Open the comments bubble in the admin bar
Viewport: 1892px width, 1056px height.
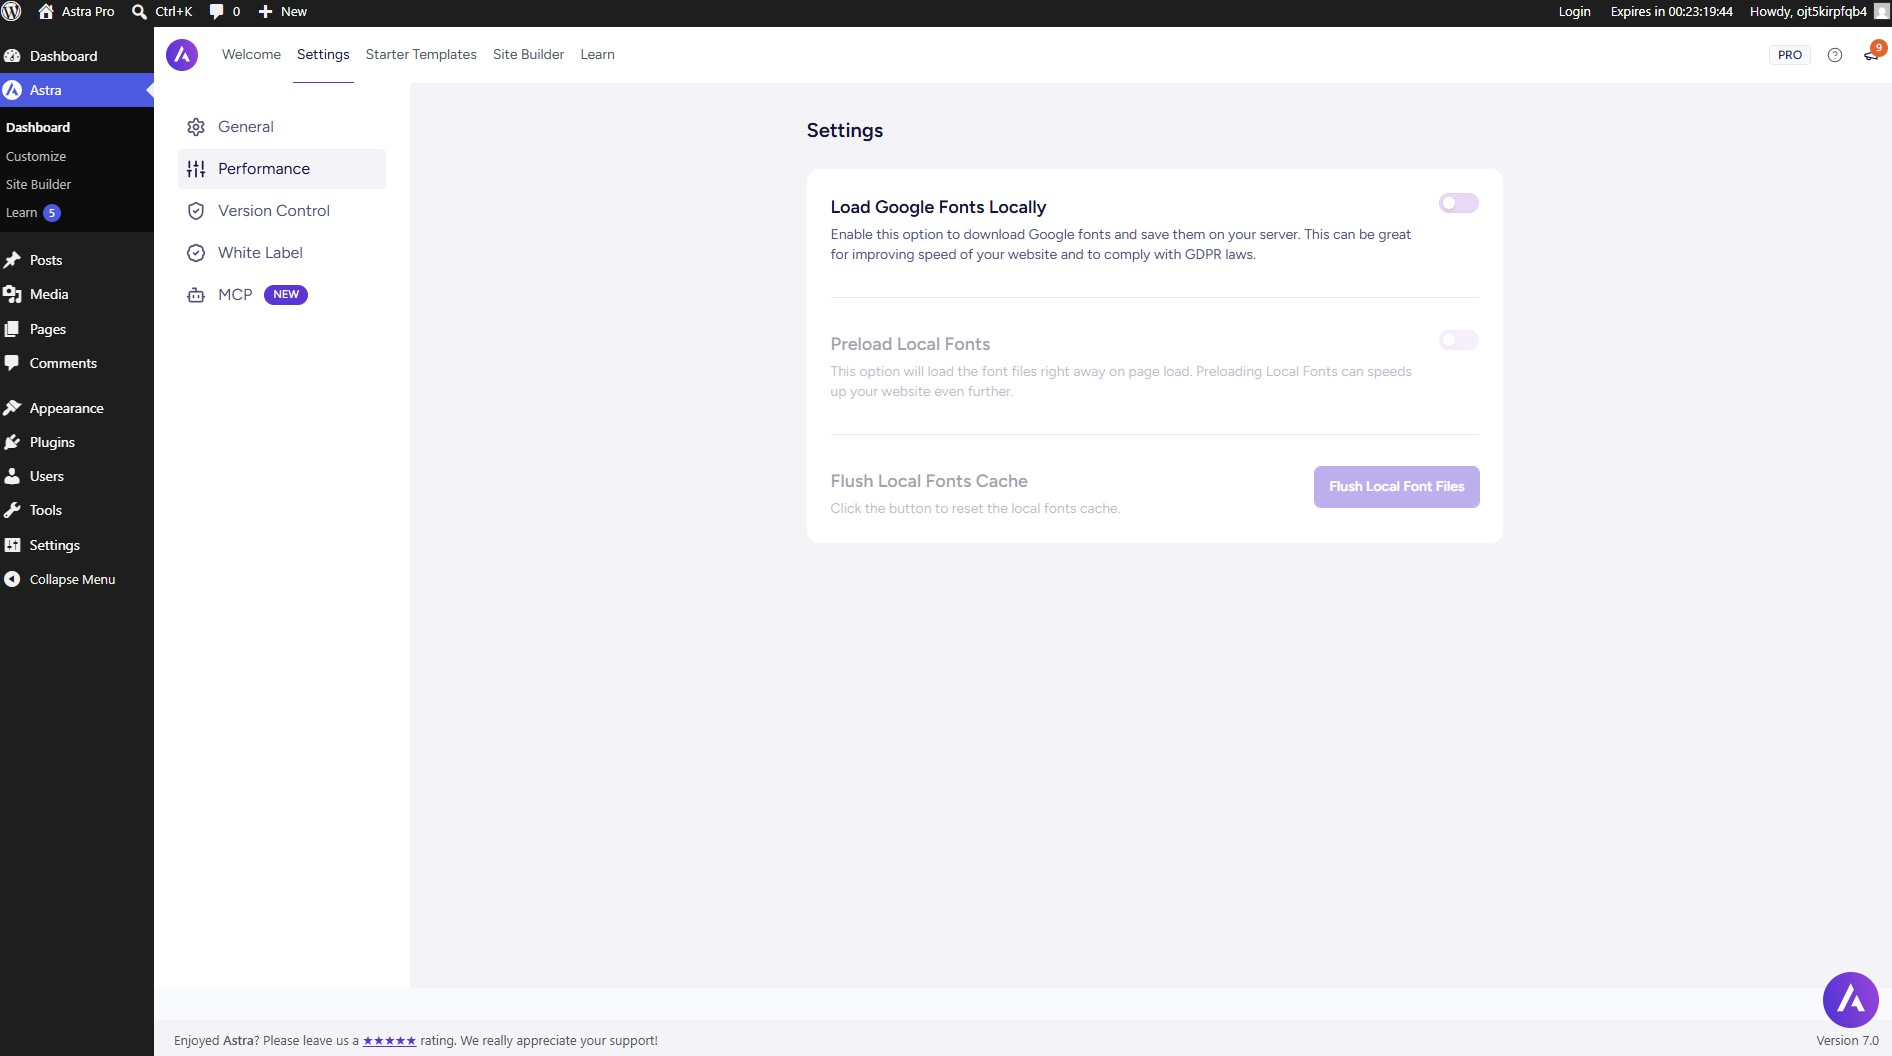coord(225,12)
